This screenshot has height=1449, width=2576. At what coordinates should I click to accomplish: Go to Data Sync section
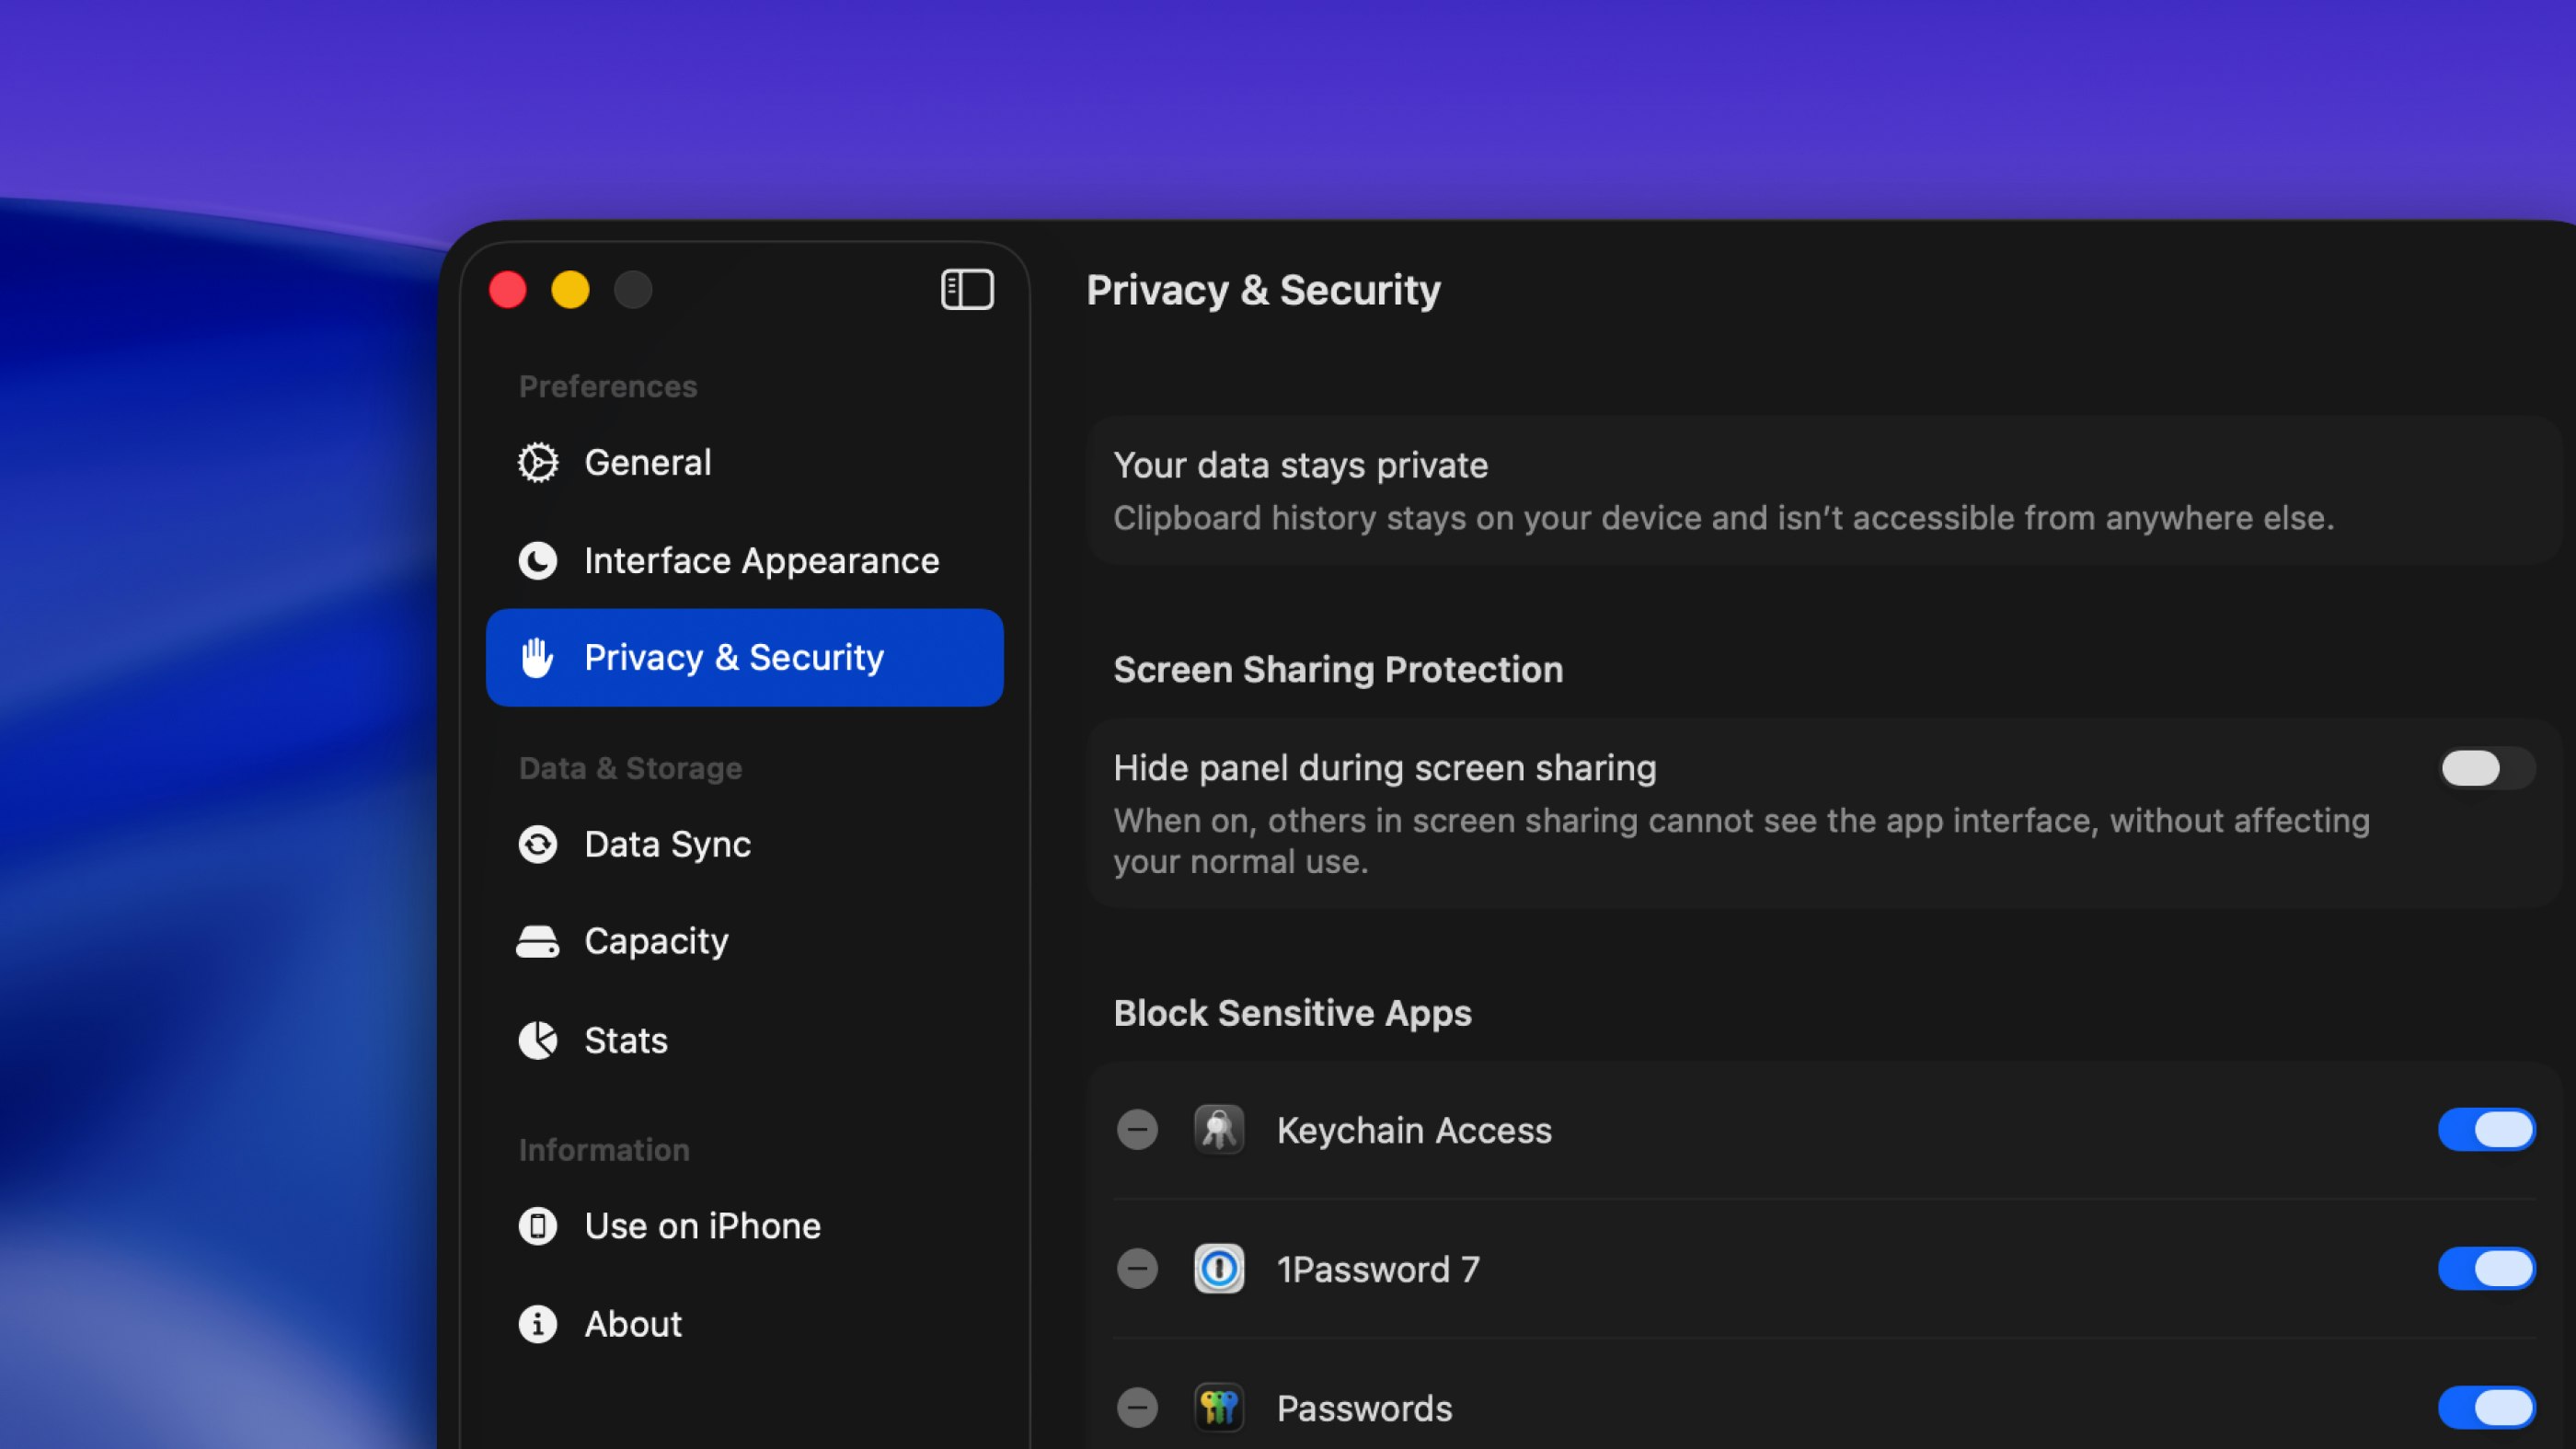pos(744,845)
